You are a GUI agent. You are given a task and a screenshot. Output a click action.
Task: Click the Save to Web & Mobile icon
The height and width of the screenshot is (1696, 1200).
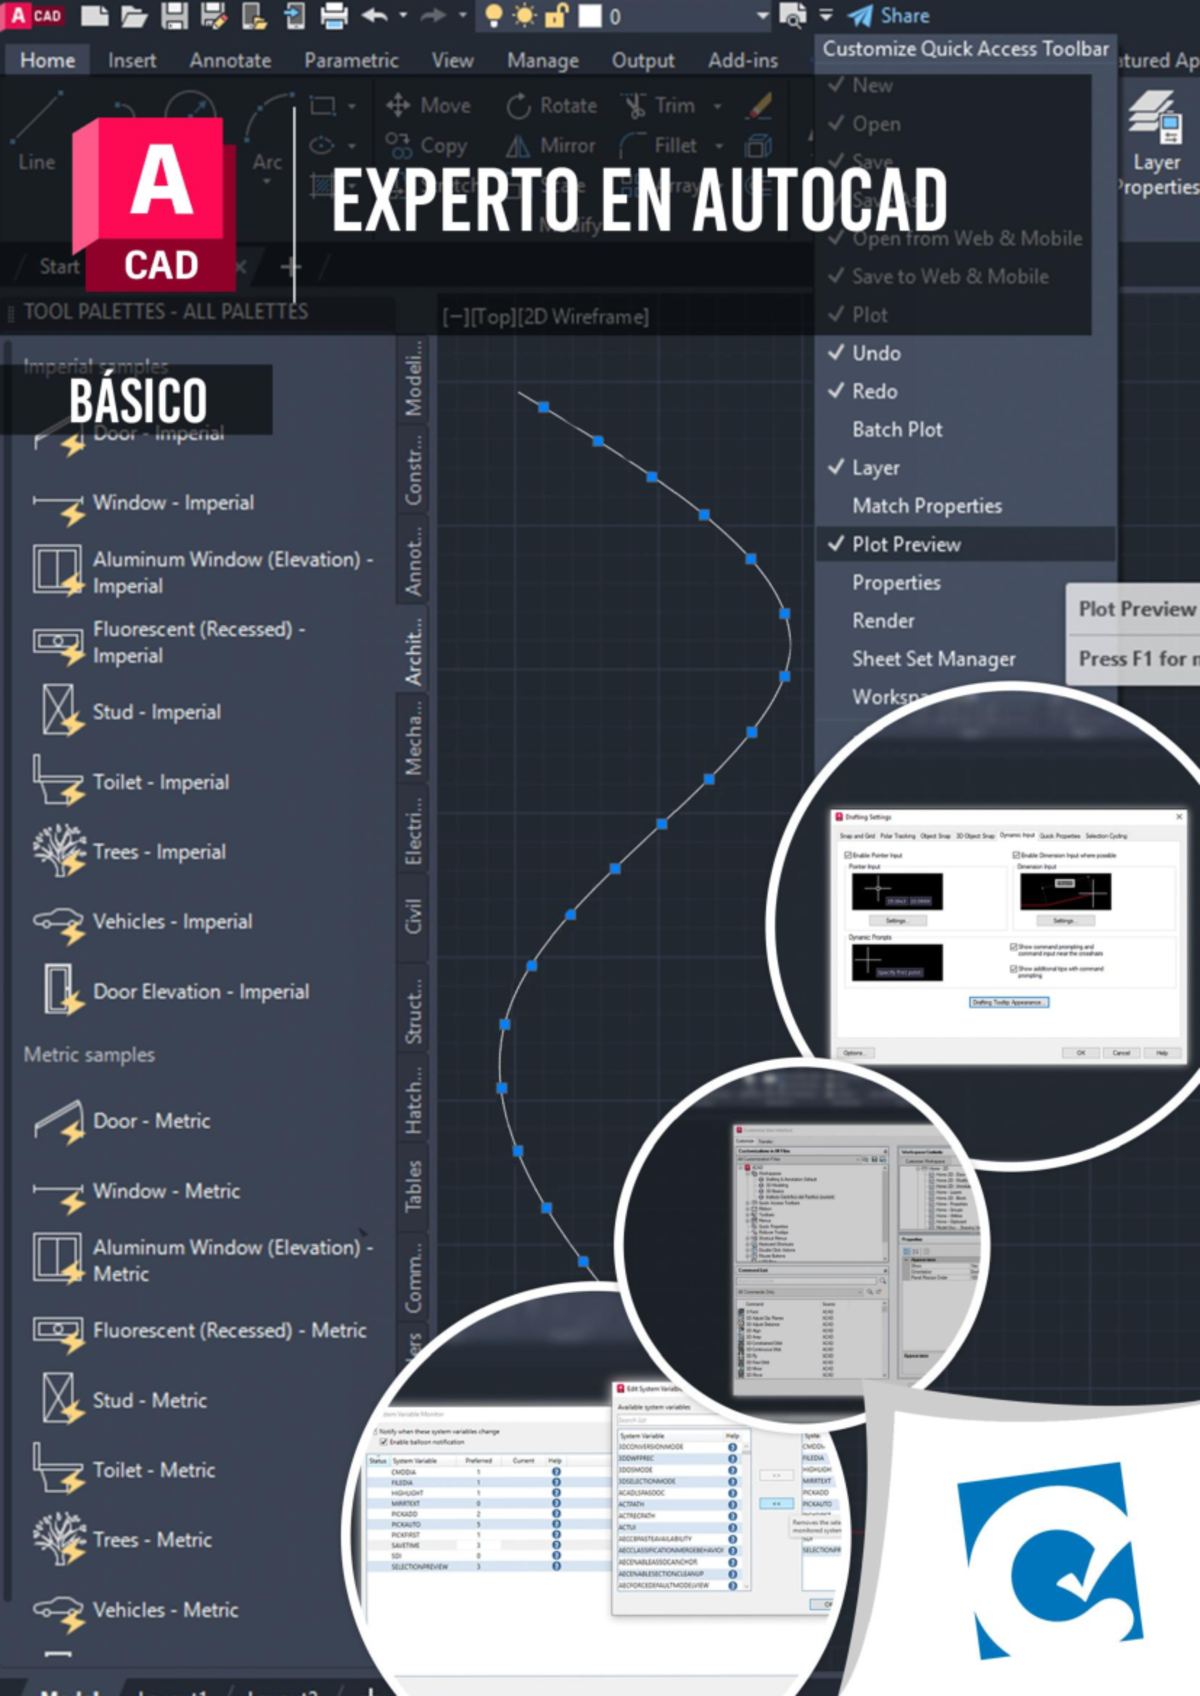point(294,15)
